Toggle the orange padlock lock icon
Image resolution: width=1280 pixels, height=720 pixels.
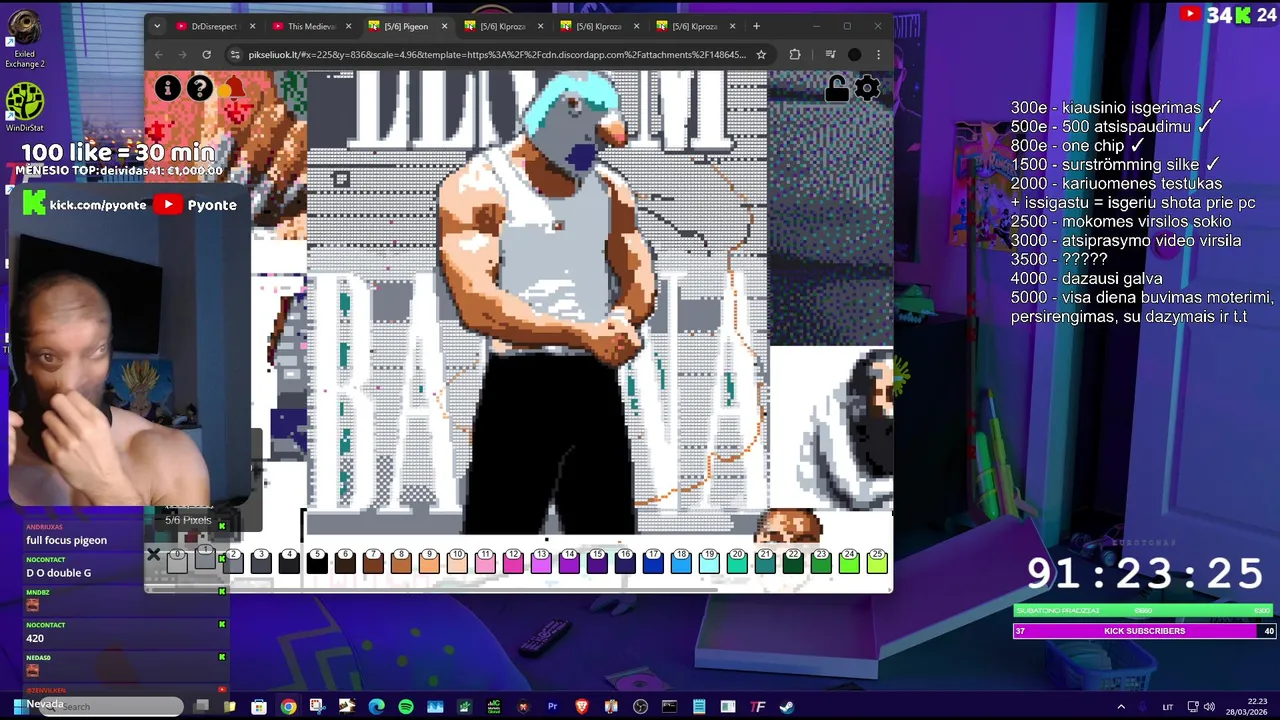pos(836,89)
